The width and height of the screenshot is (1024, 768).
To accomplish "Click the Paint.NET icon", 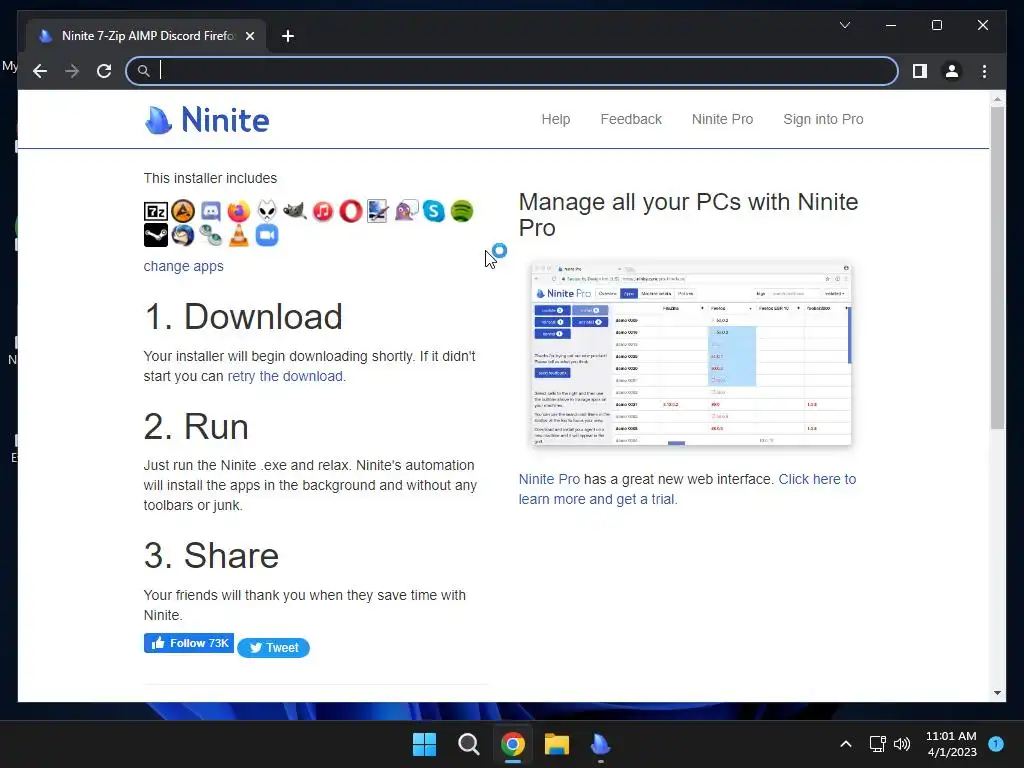I will coord(378,211).
